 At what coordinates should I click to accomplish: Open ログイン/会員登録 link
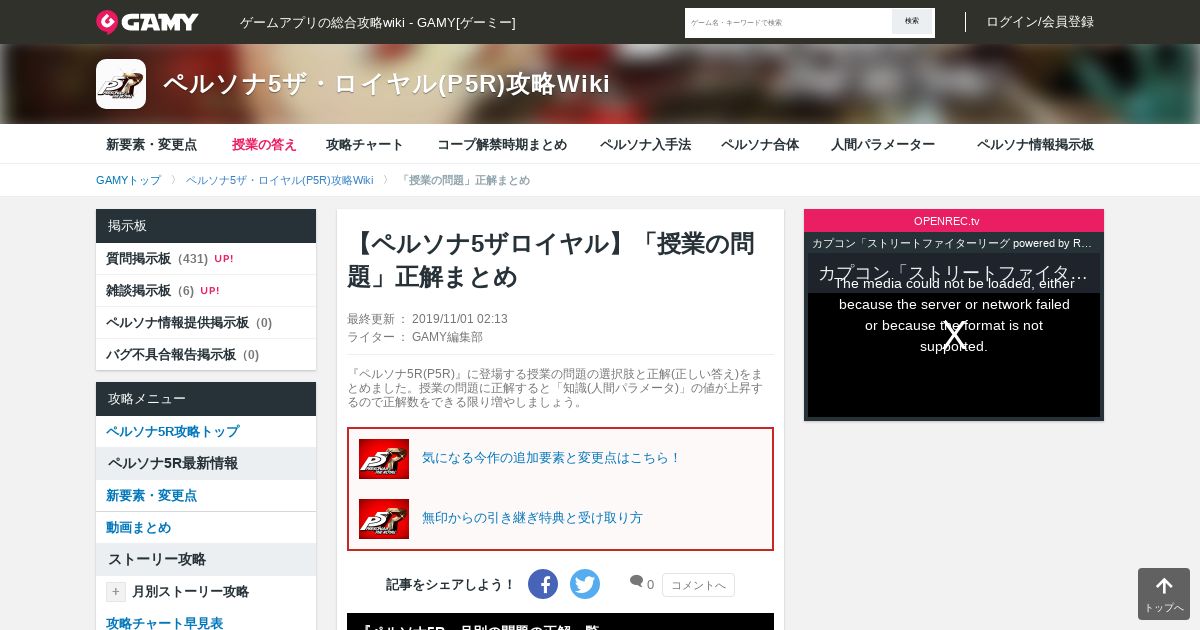coord(1040,22)
